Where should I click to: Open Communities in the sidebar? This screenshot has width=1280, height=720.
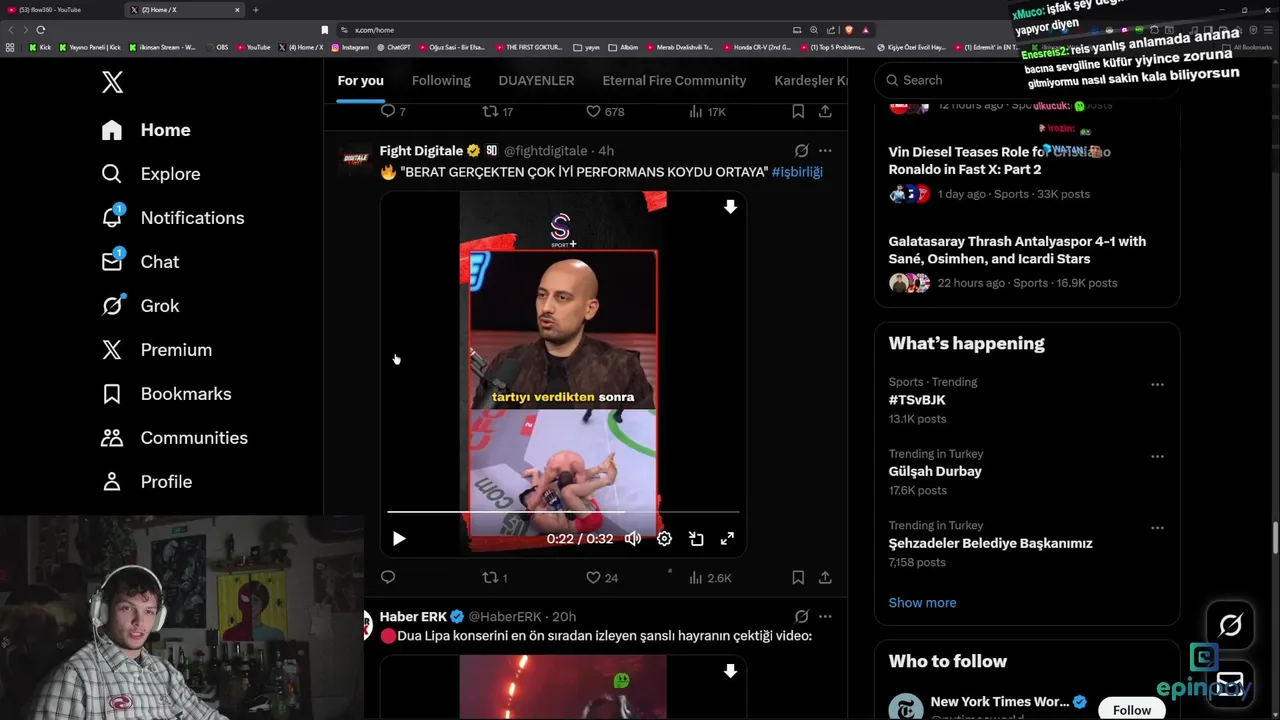(174, 438)
